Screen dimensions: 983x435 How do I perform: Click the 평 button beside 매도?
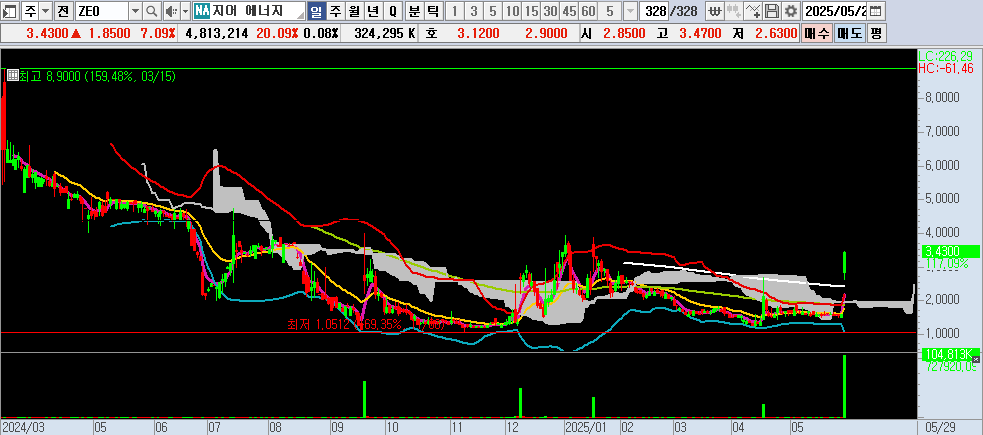[876, 33]
